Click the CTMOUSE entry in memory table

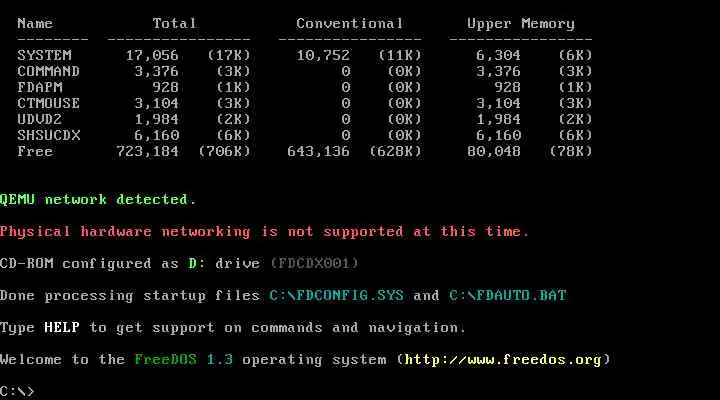tap(49, 104)
